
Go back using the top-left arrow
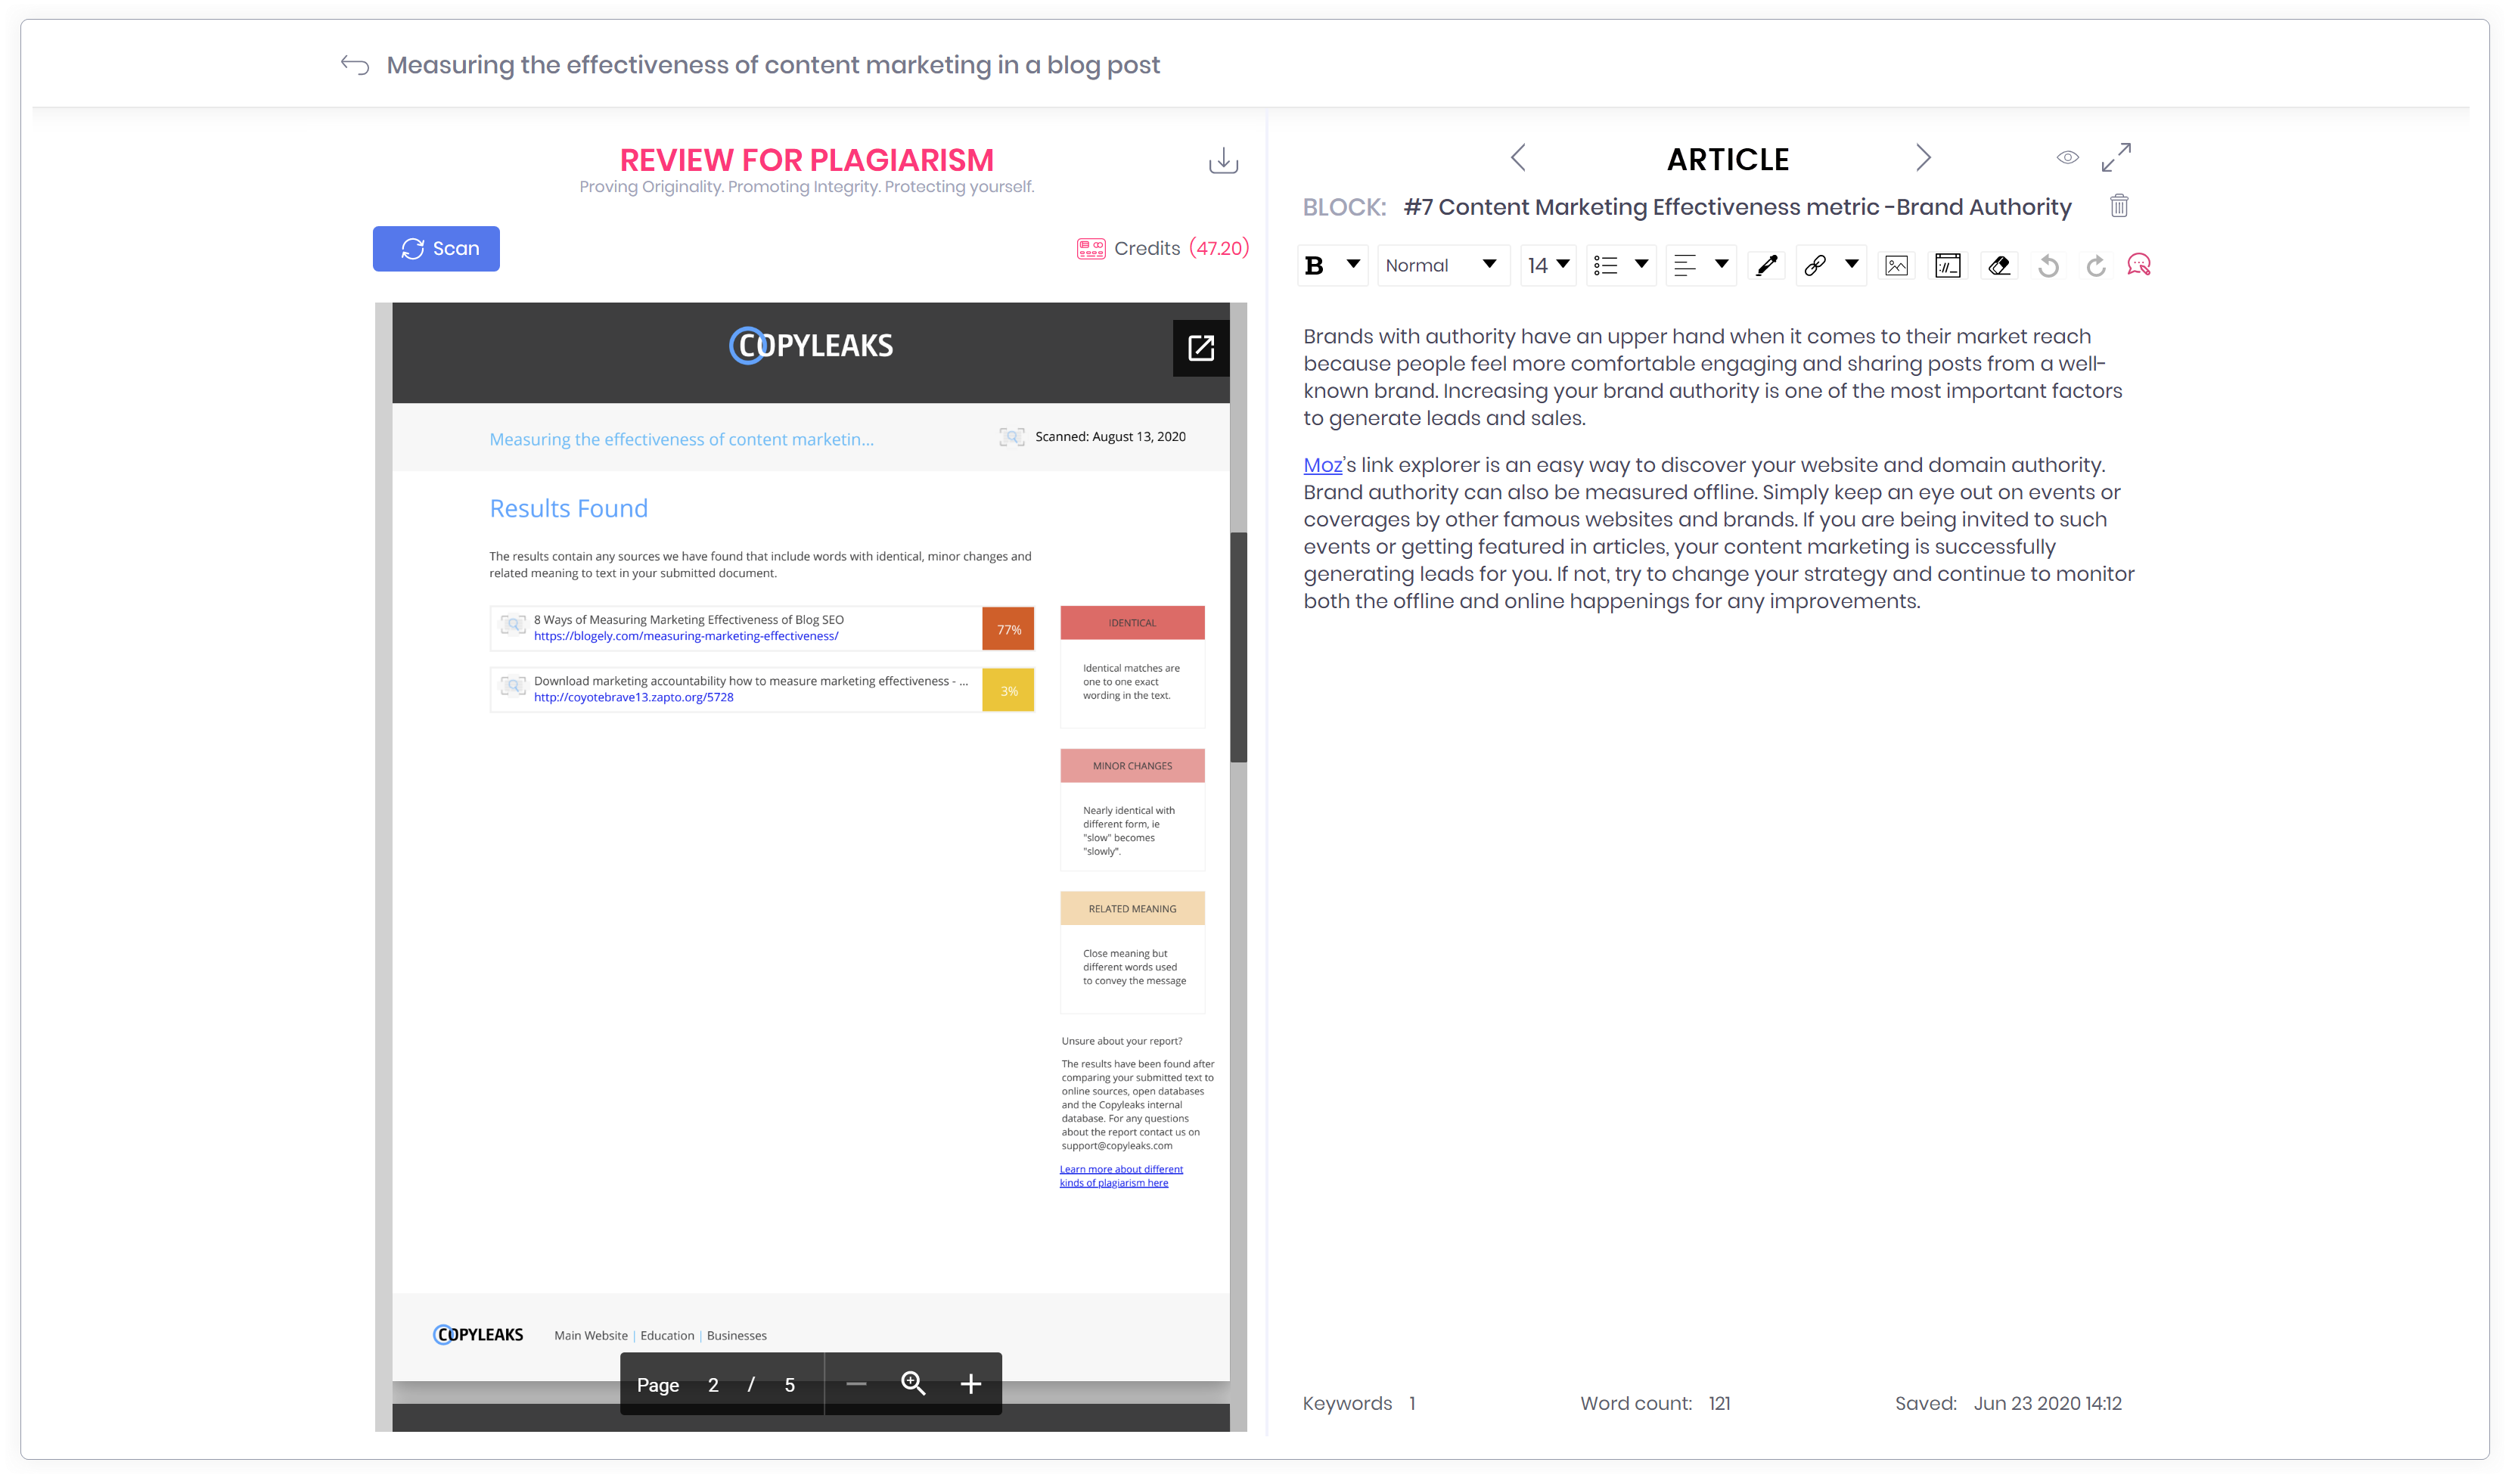point(355,65)
